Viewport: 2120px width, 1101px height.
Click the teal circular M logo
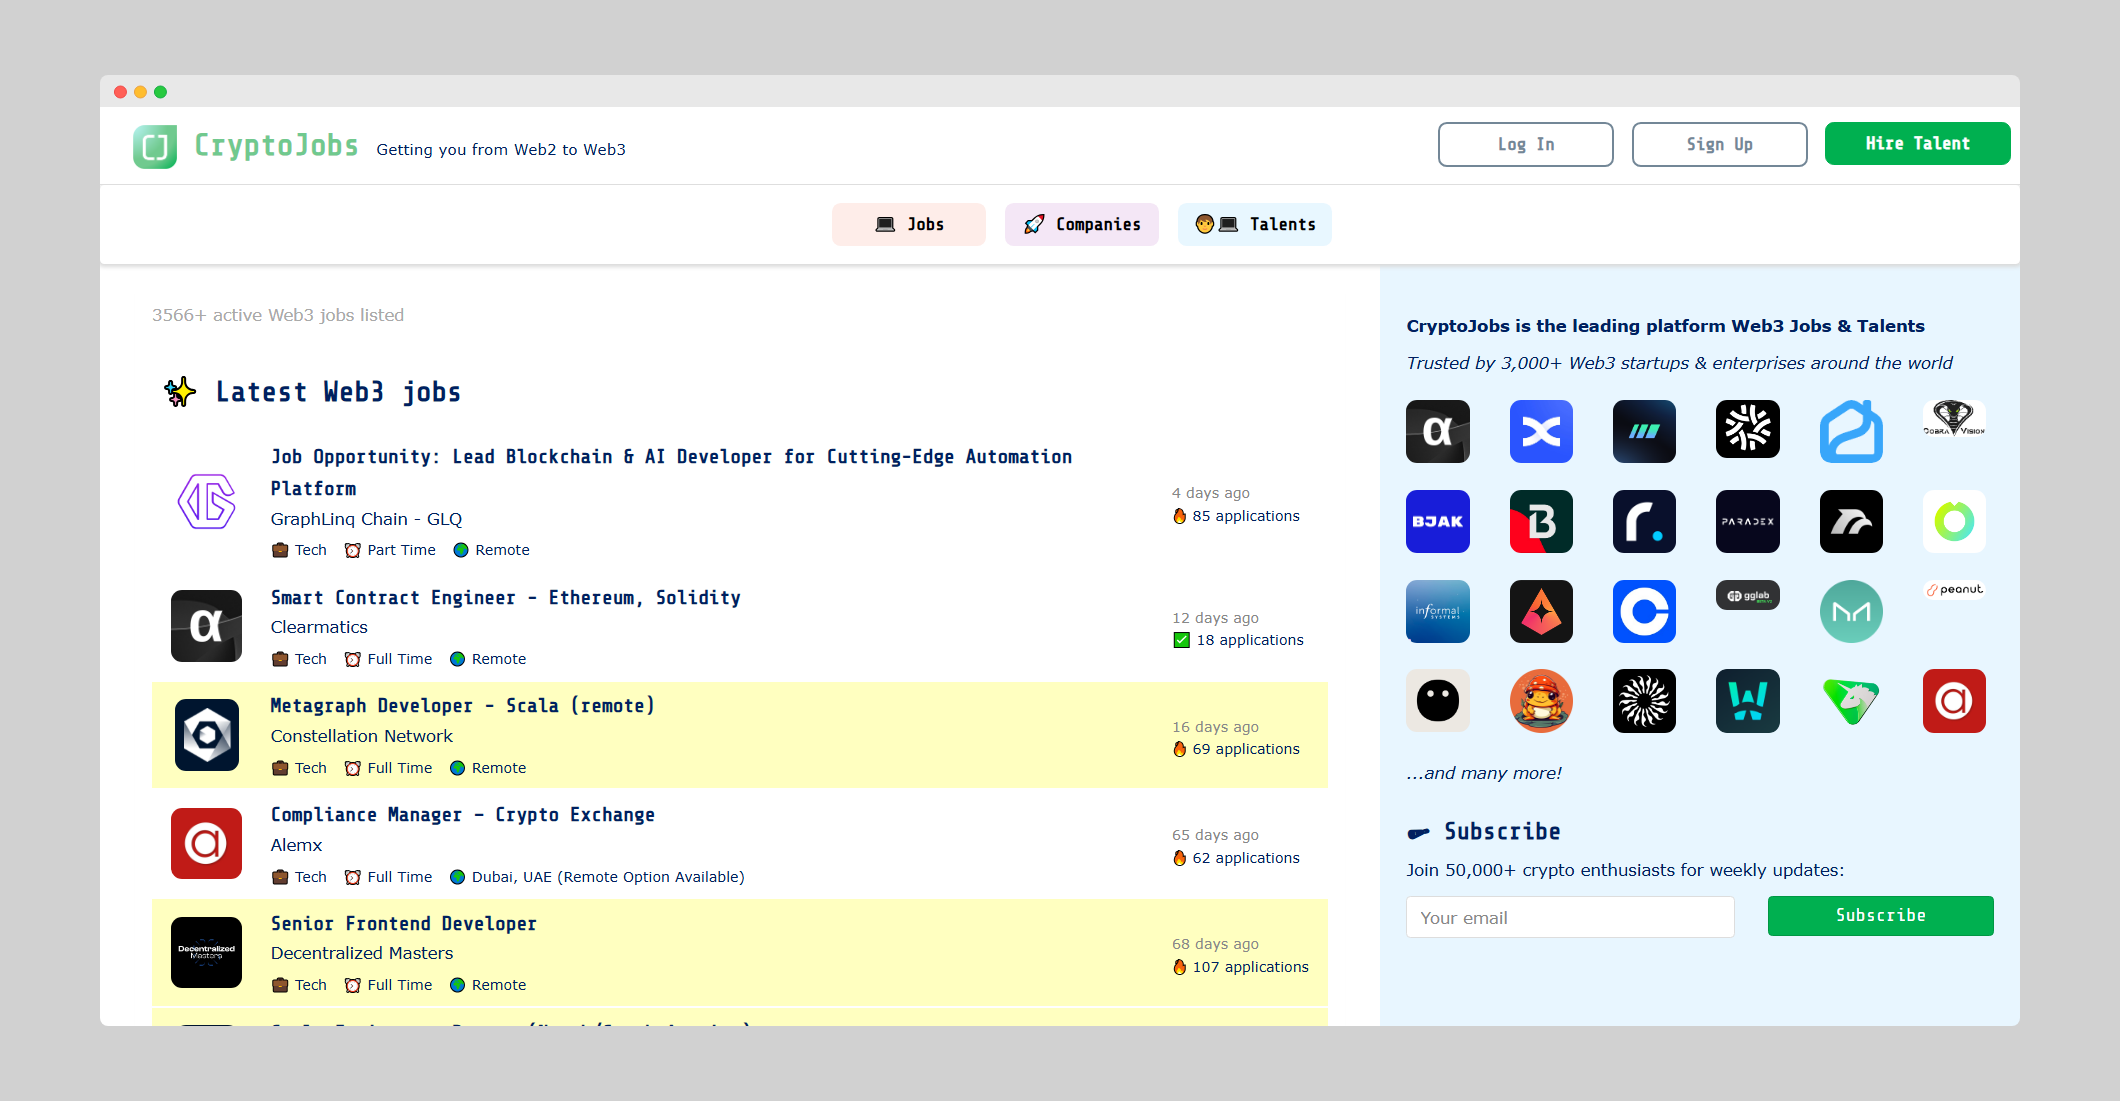(x=1851, y=611)
